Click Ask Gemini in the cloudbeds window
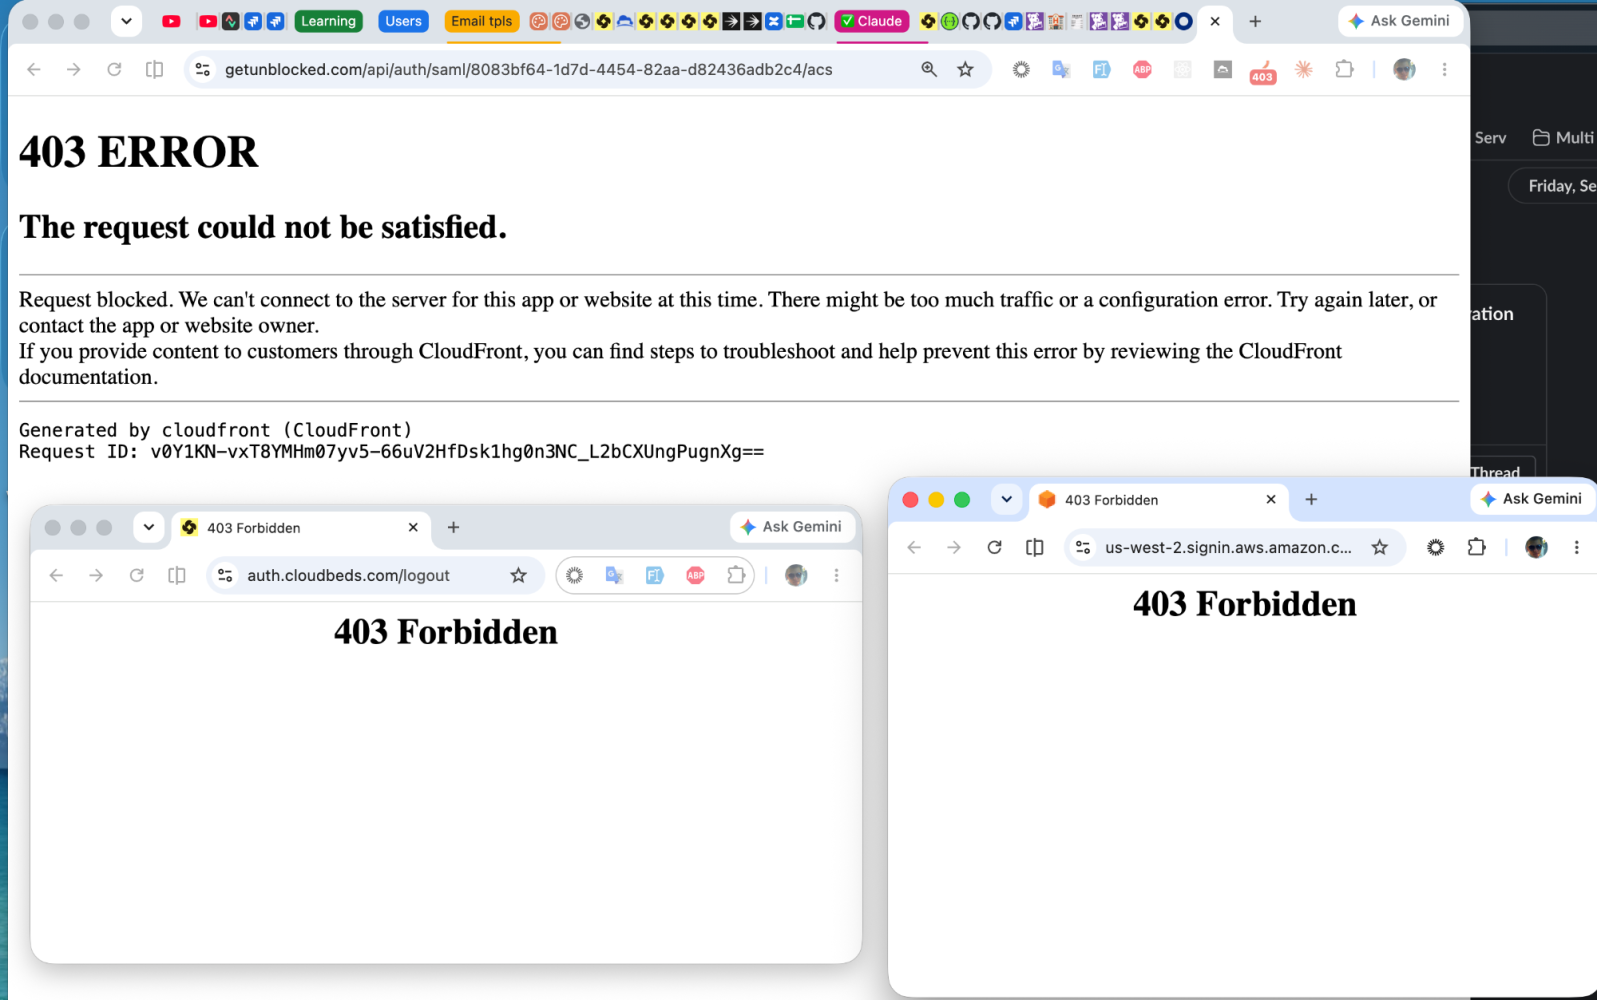 [792, 527]
